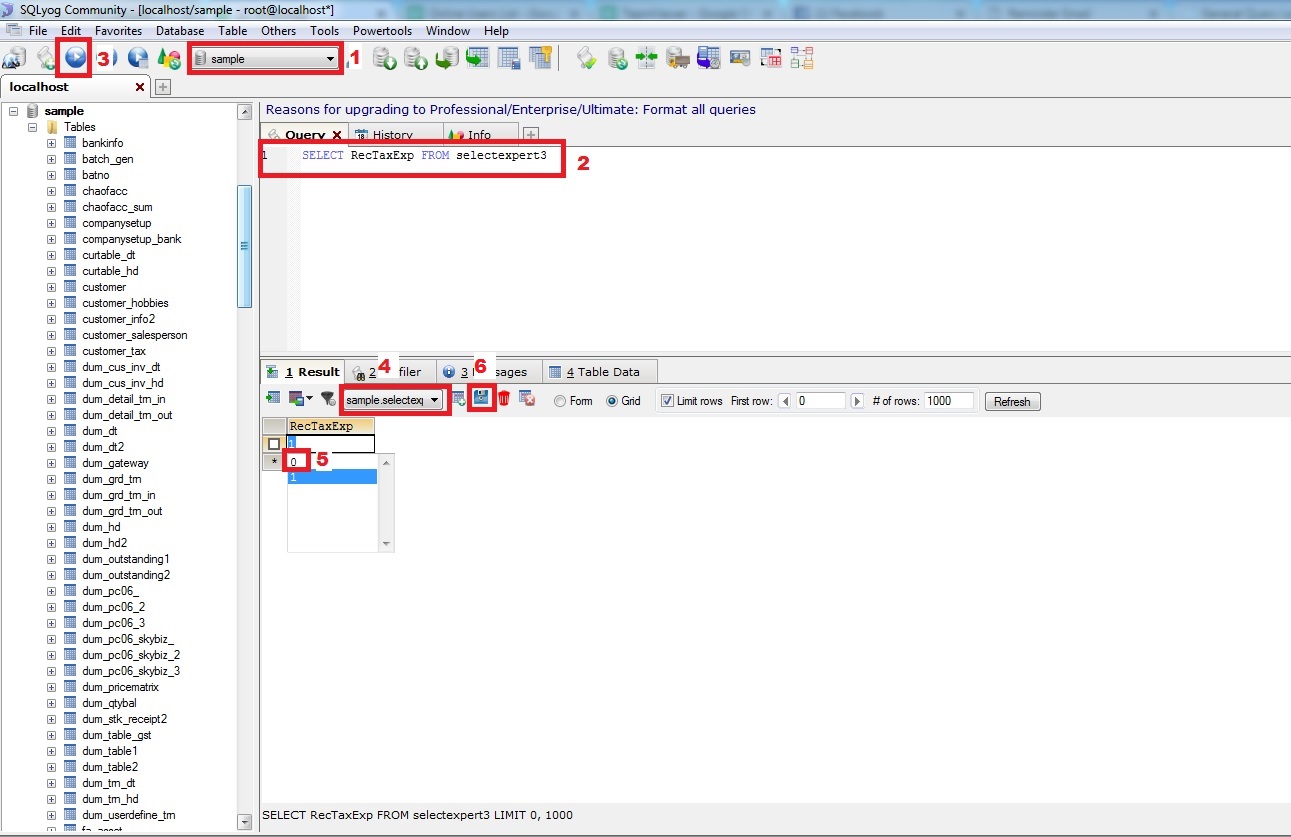Open the sample.selectexpert3 table dropdown
The image size is (1291, 837).
(x=435, y=400)
